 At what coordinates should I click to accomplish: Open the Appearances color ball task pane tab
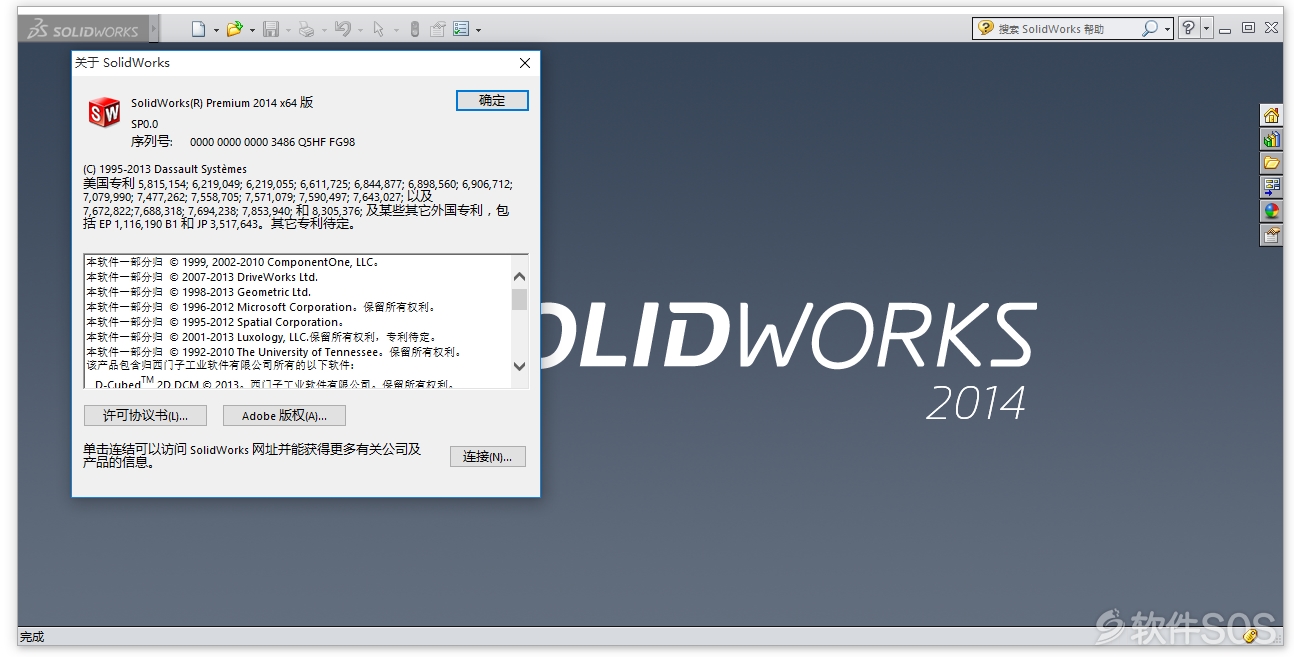tap(1271, 211)
